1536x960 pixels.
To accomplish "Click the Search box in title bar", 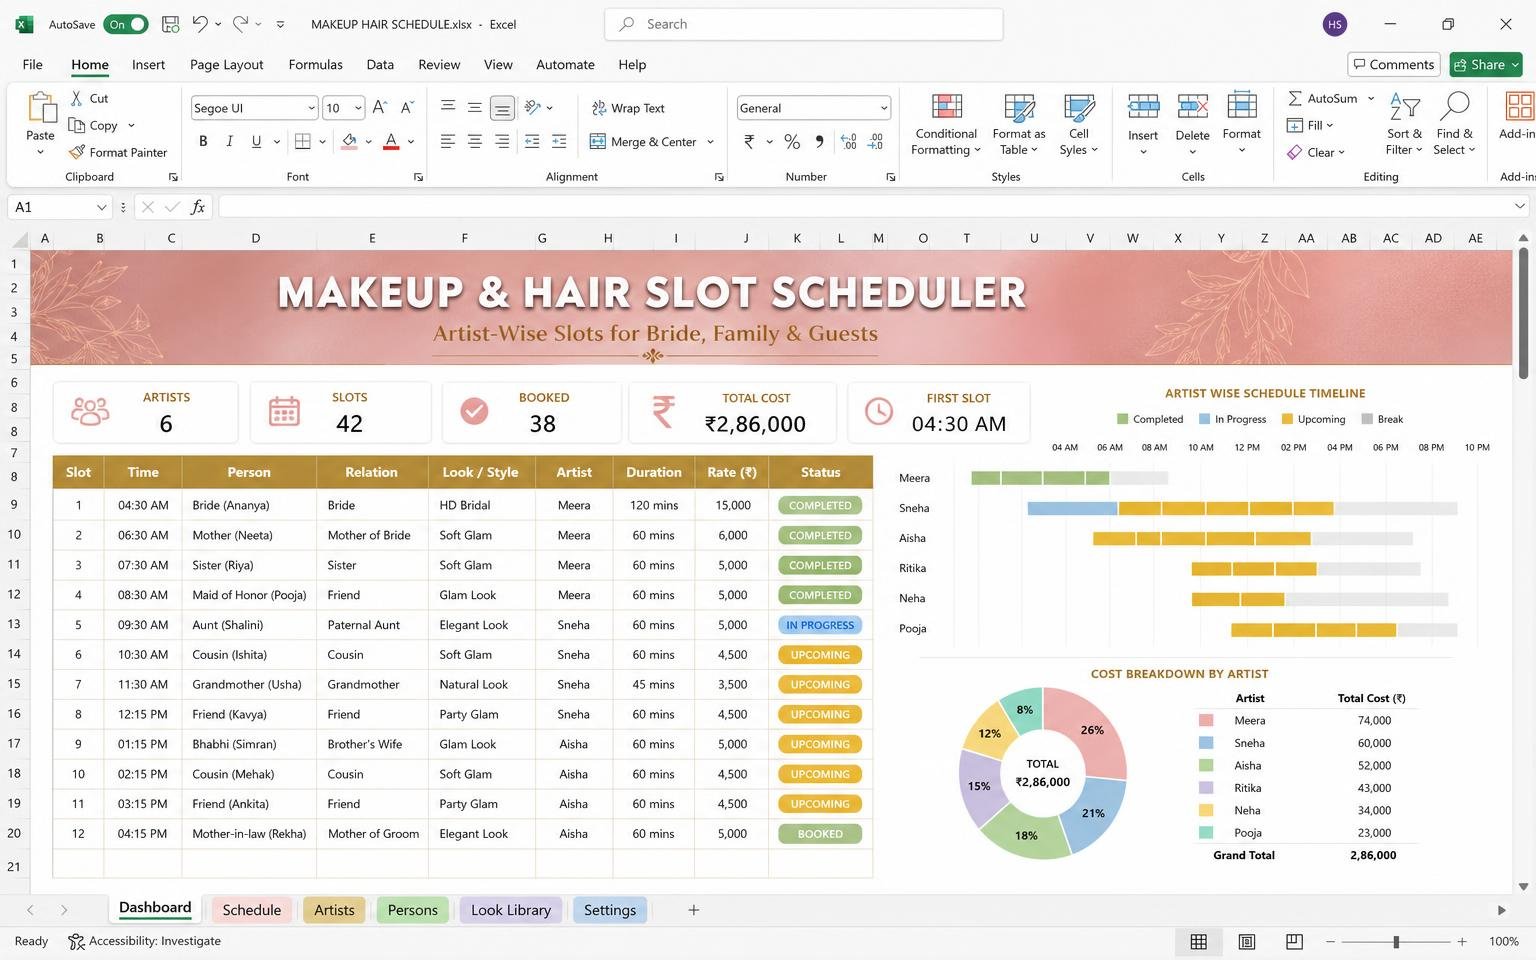I will pyautogui.click(x=804, y=24).
